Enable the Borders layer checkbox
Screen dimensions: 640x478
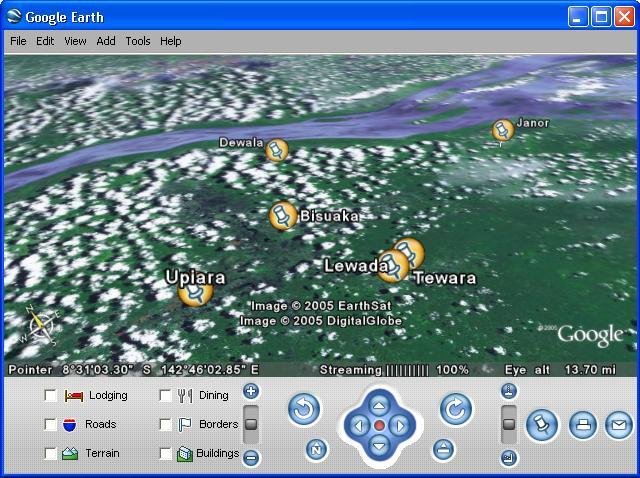pyautogui.click(x=165, y=425)
